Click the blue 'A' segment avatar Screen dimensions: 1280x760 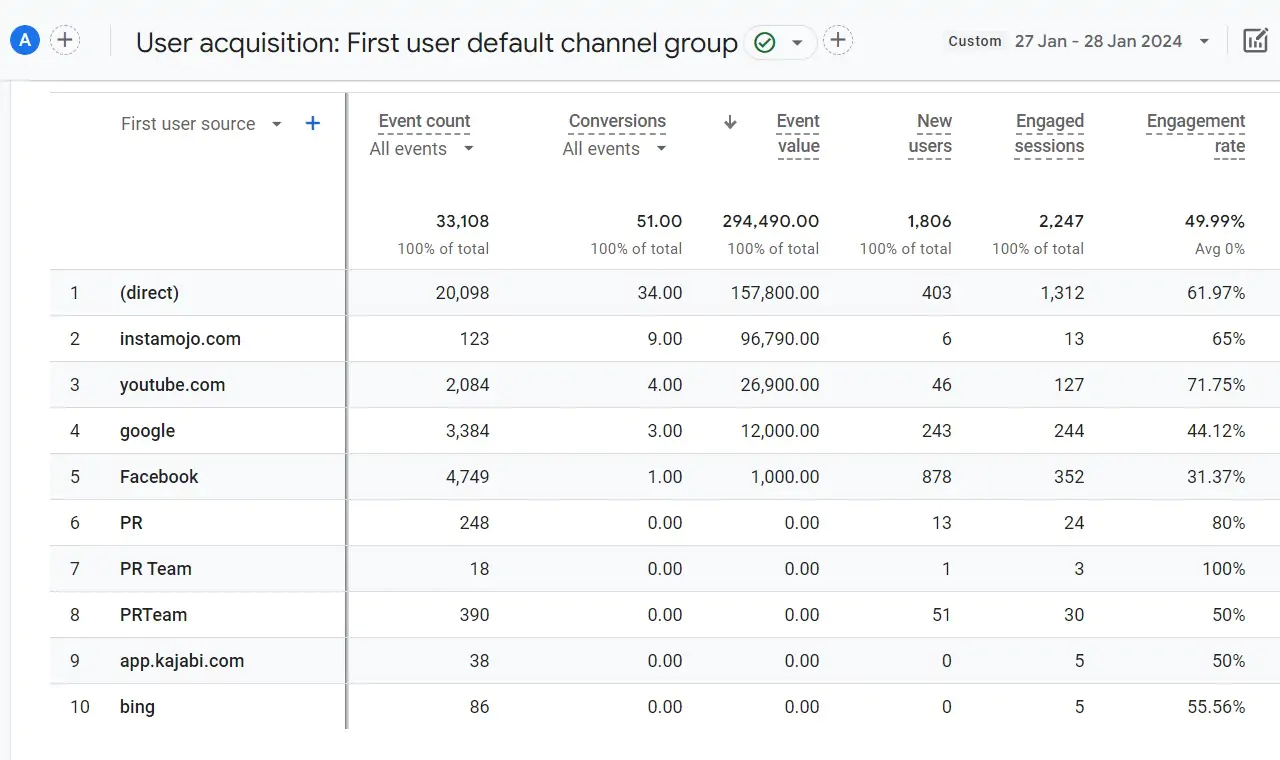pyautogui.click(x=24, y=41)
